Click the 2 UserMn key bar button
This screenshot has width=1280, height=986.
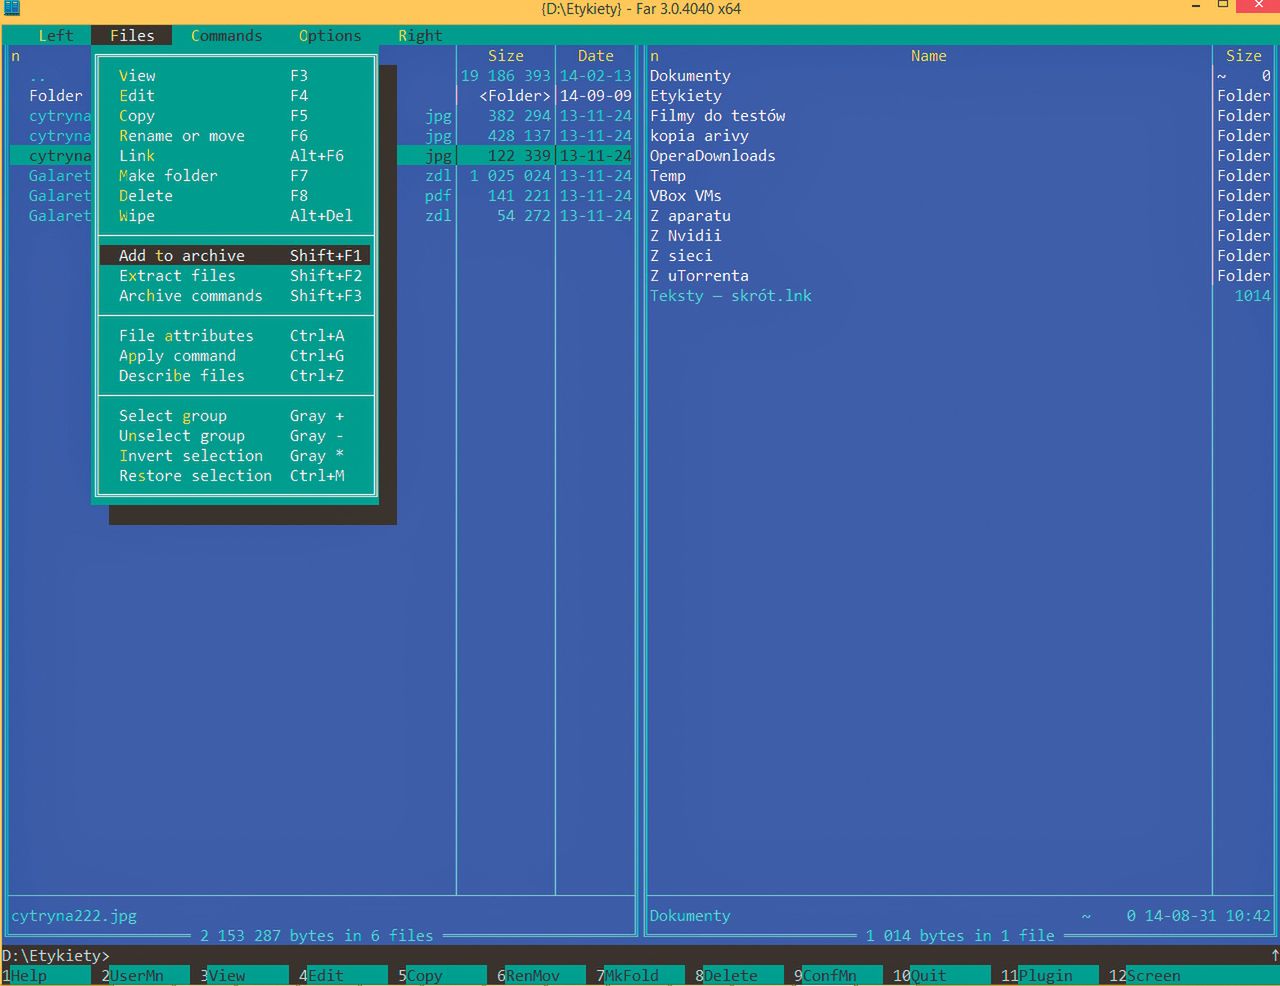pos(145,975)
